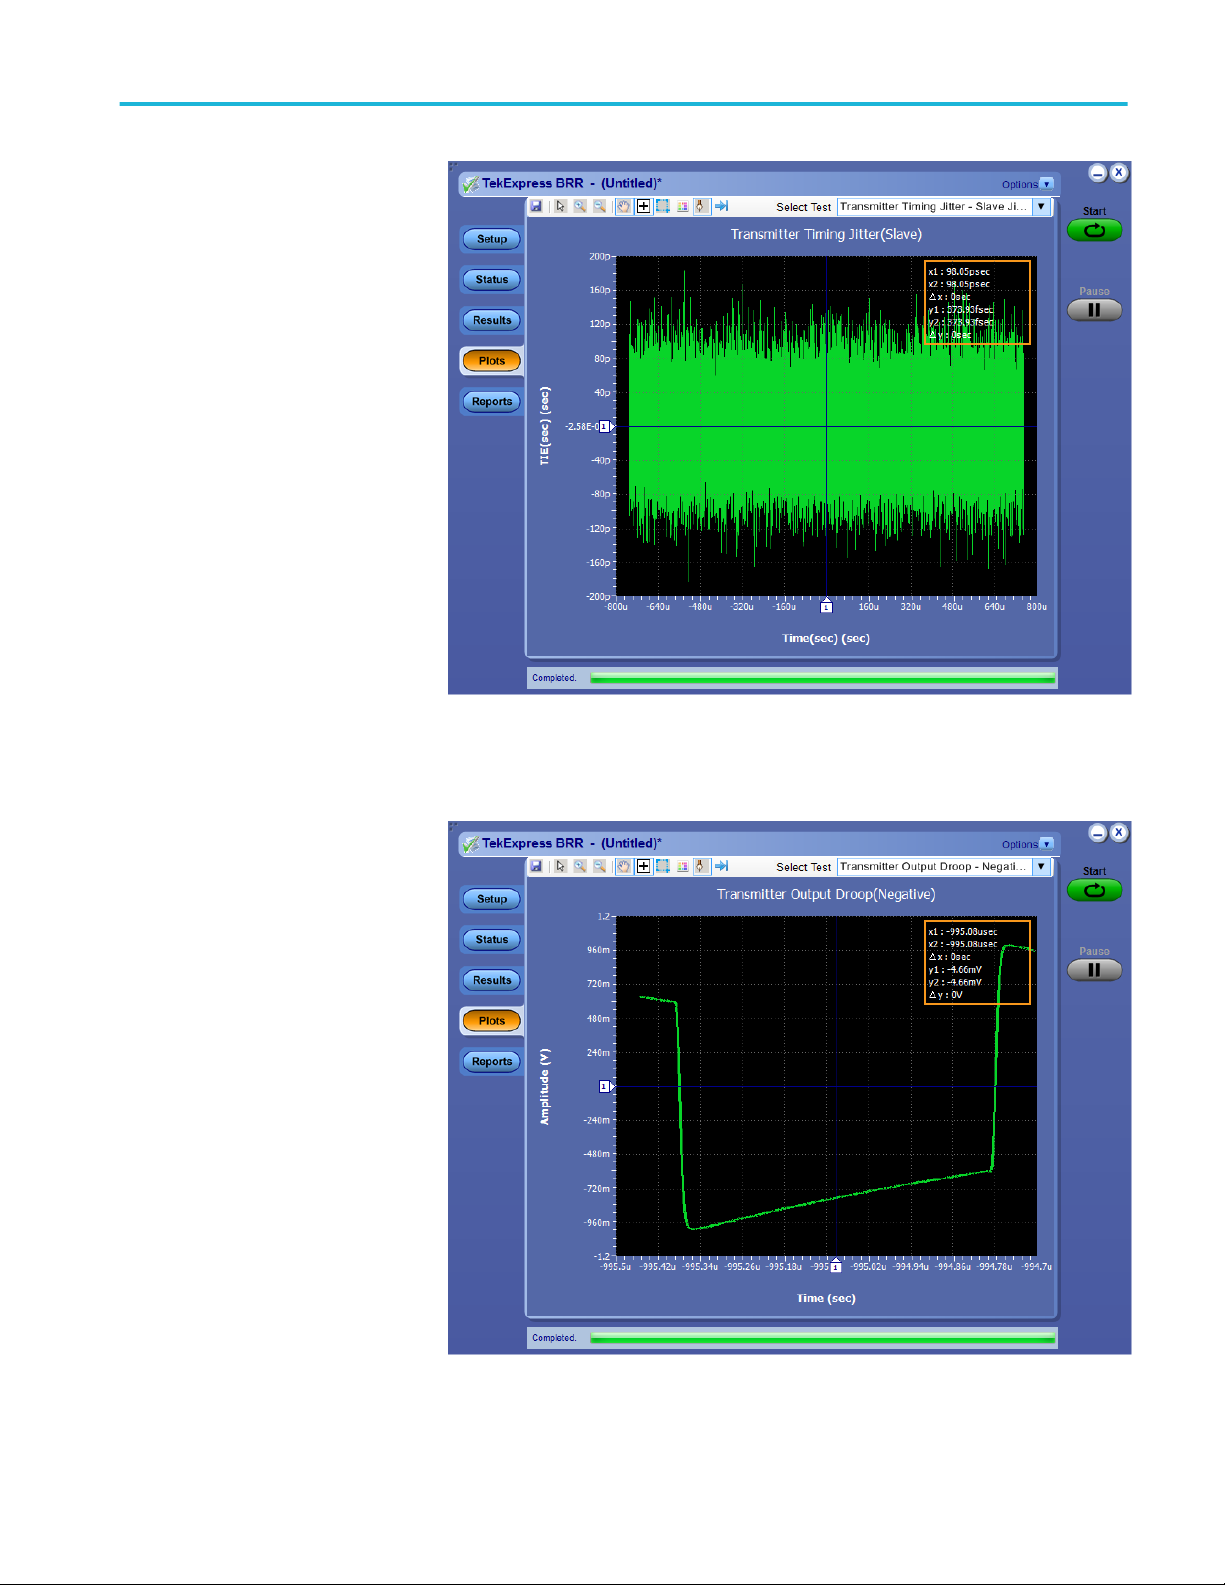
Task: Open Status panel in the Output Droop window
Action: click(492, 940)
